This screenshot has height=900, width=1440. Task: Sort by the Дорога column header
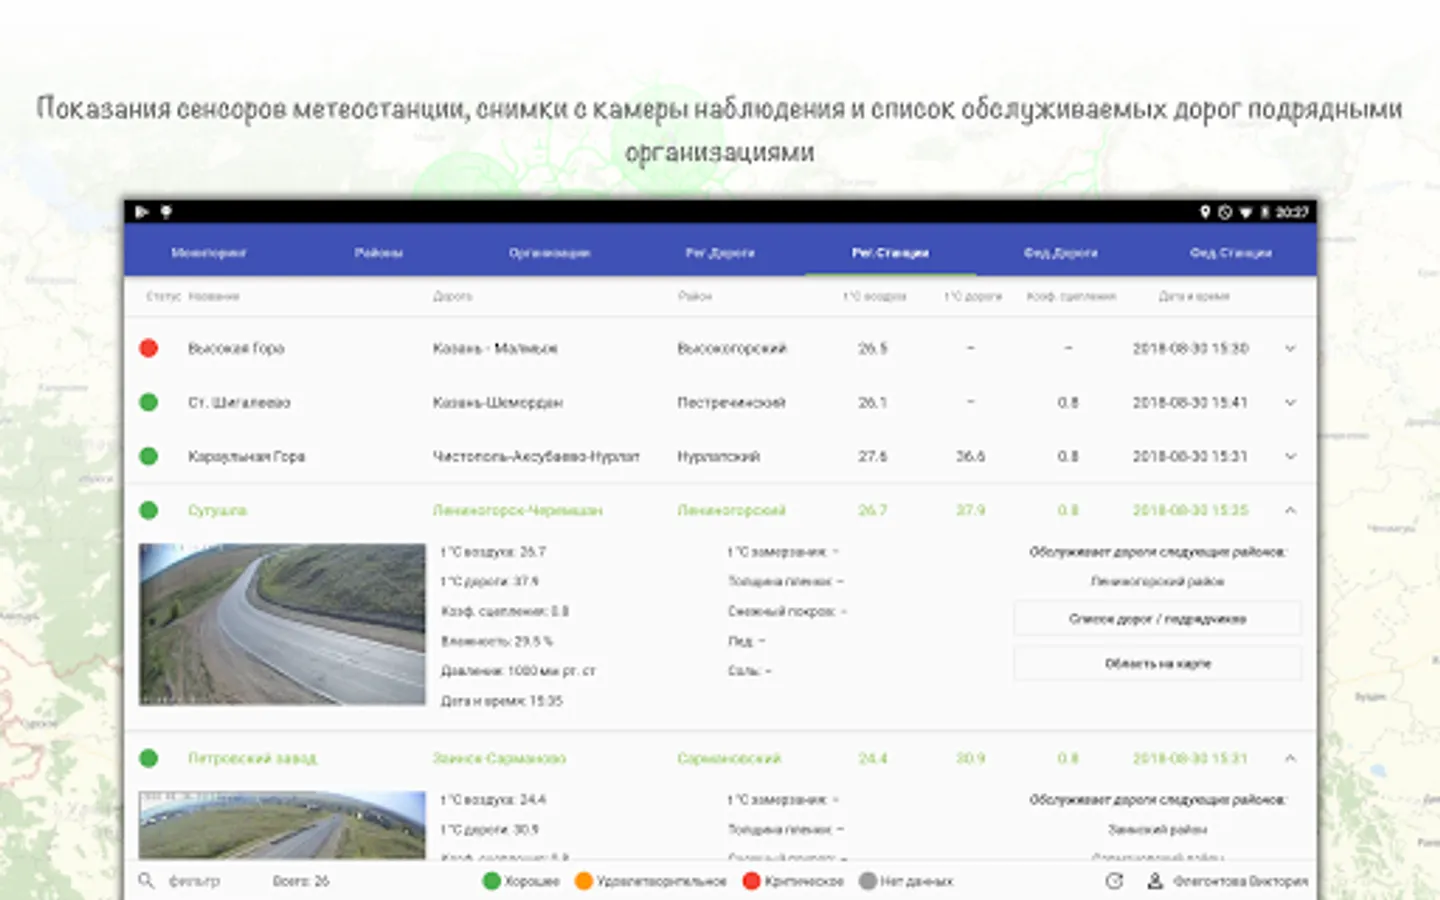[x=453, y=296]
